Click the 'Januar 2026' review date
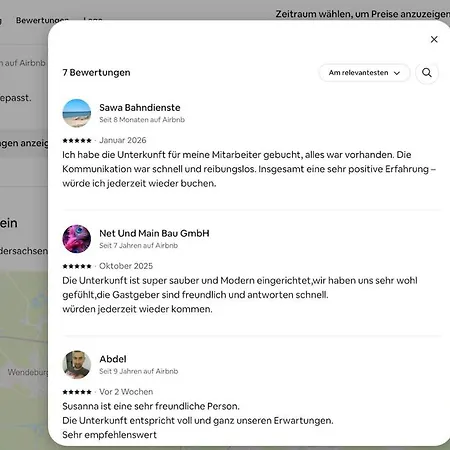The width and height of the screenshot is (450, 450). pos(123,140)
